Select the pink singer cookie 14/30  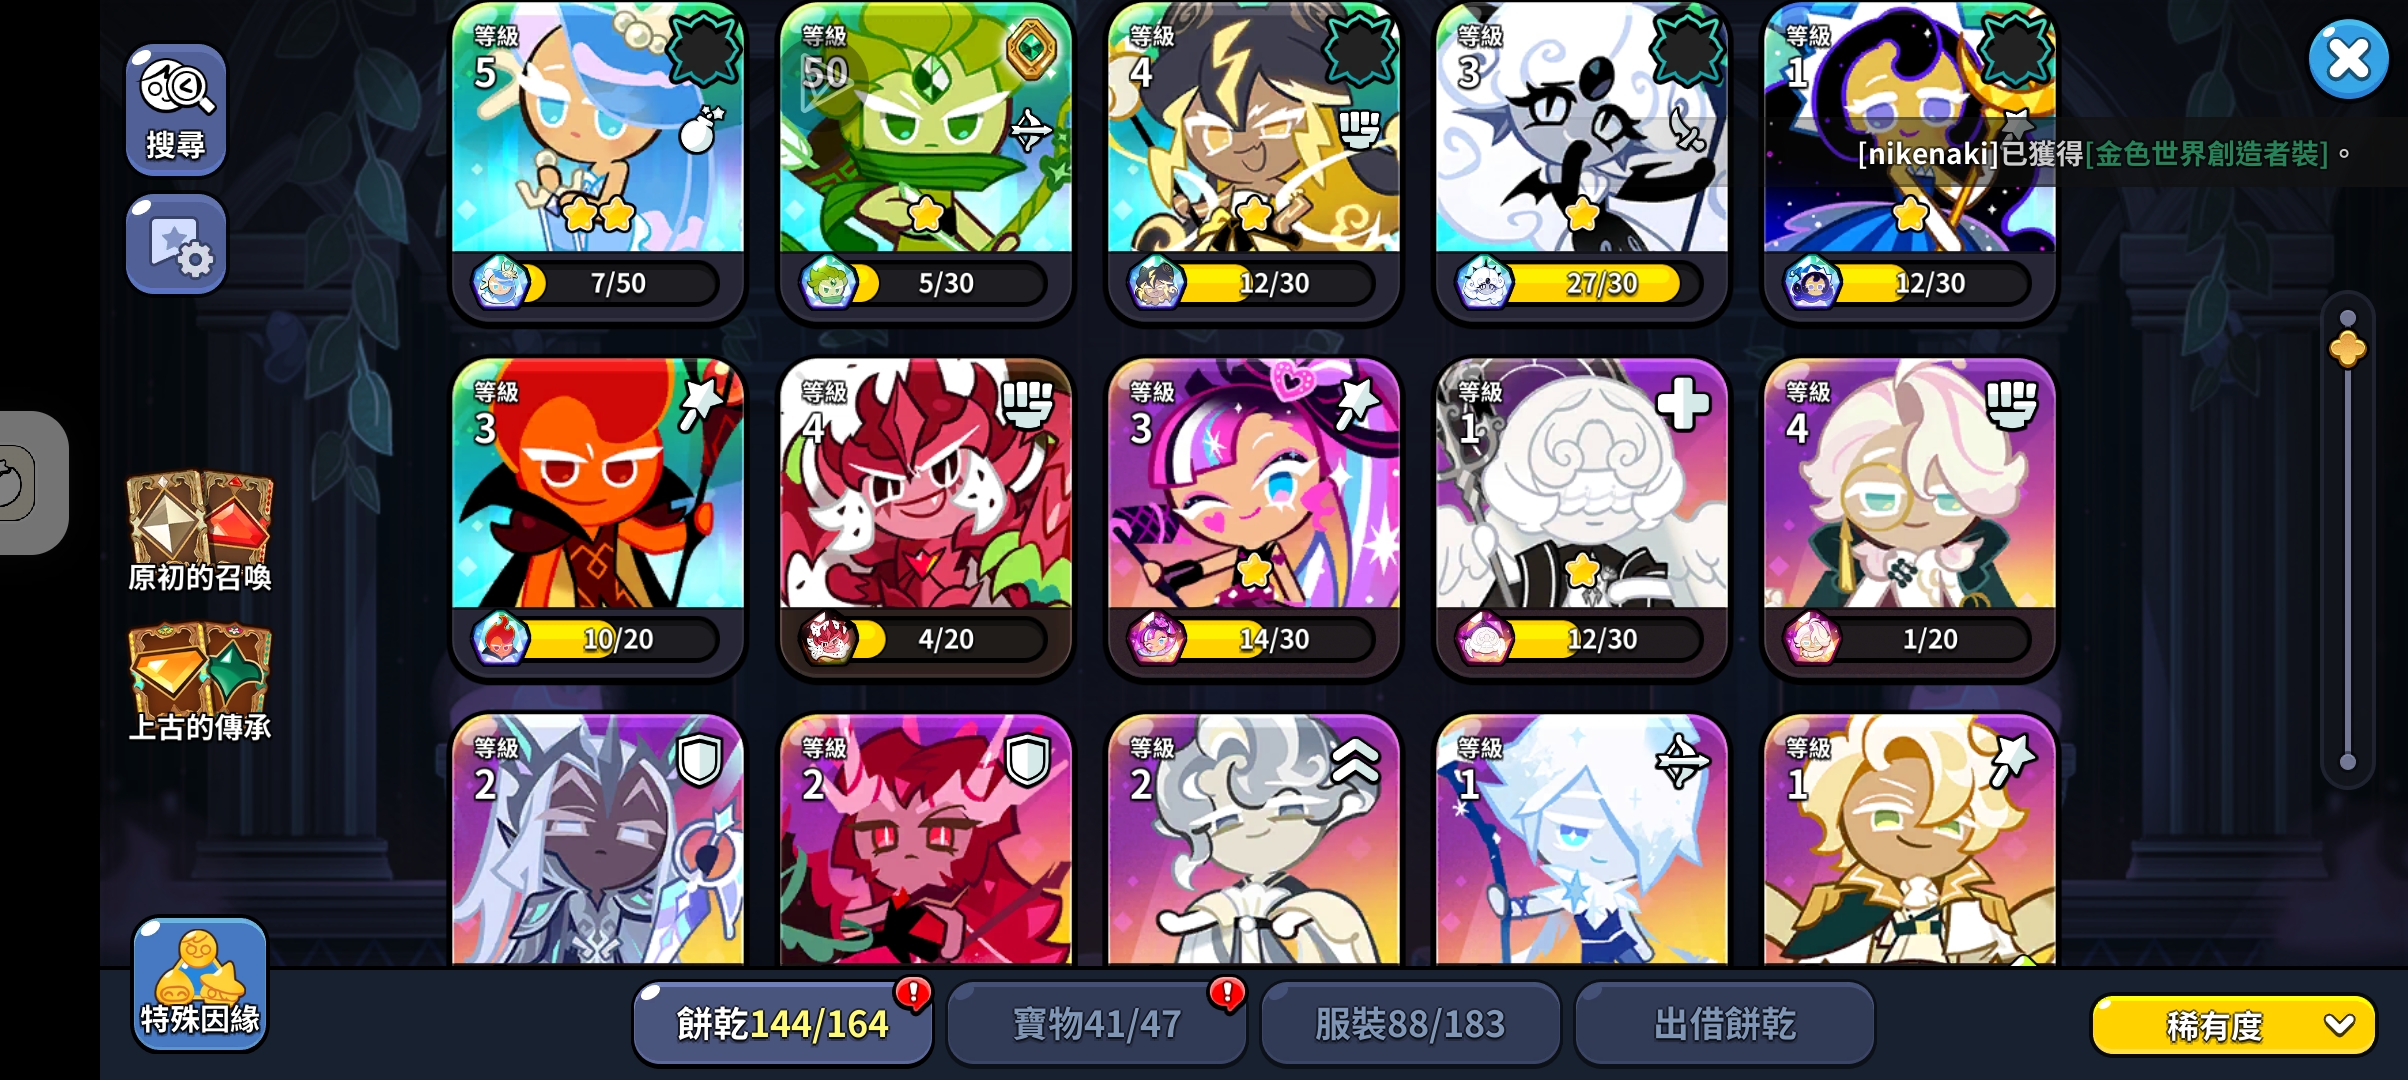point(1254,518)
